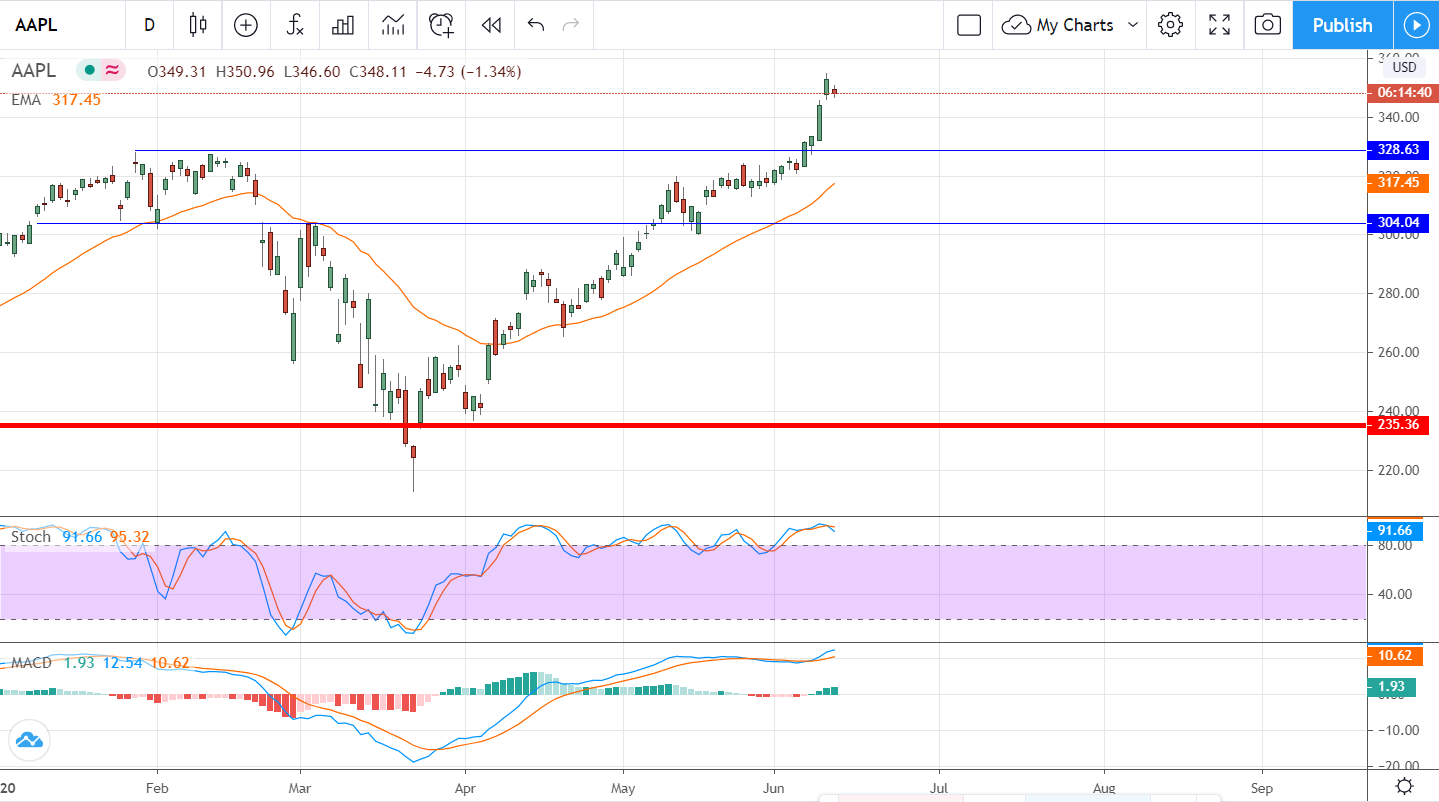Click the EMA value 317.45 in legend
Viewport: 1439px width, 802px height.
(77, 100)
